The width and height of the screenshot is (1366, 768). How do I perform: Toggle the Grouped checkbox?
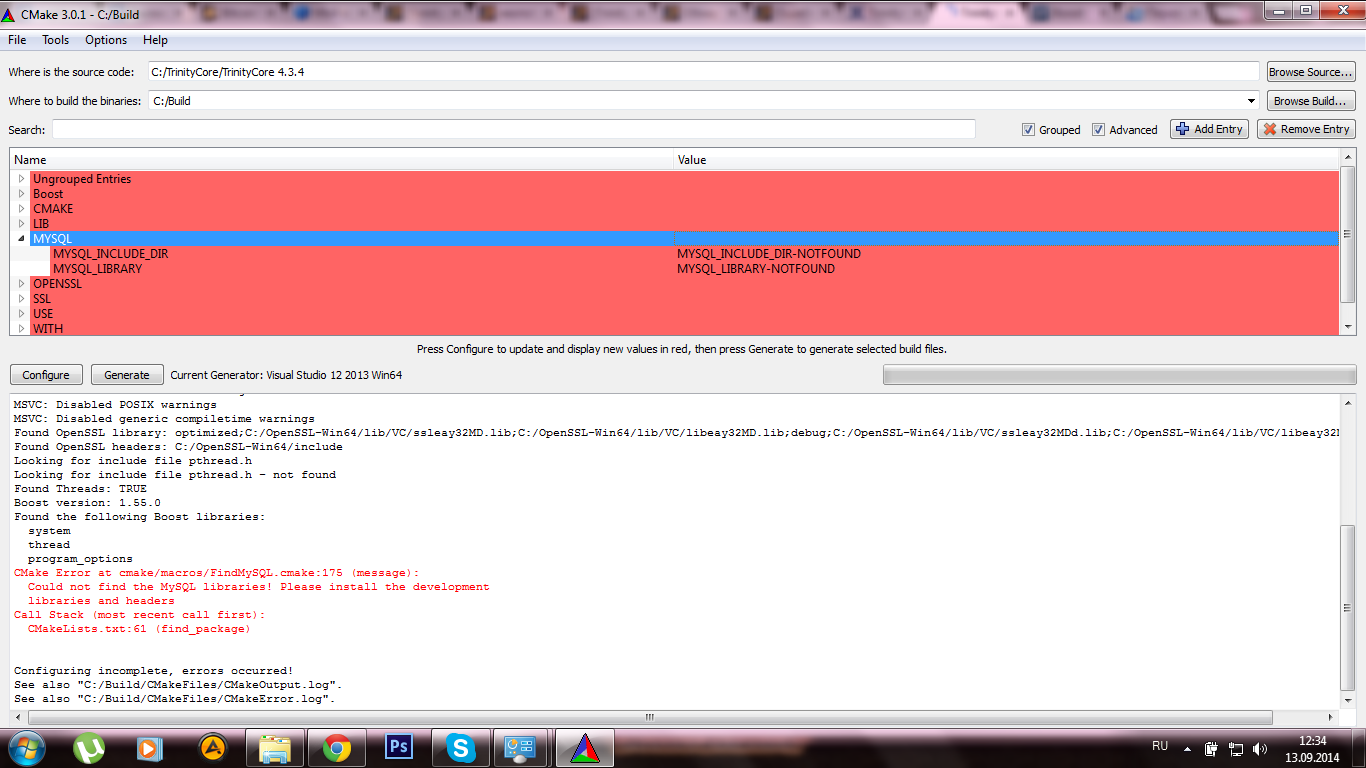pyautogui.click(x=1028, y=130)
